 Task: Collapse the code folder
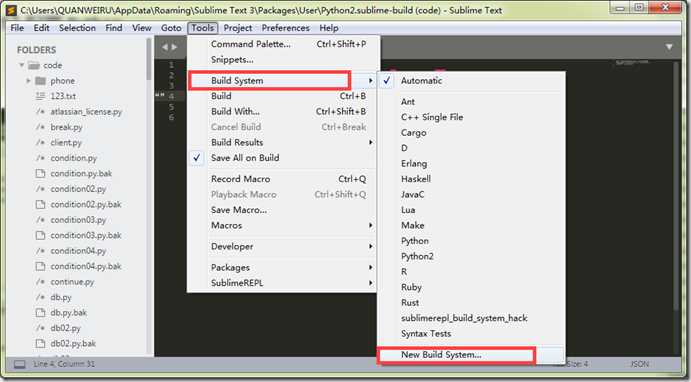[22, 65]
